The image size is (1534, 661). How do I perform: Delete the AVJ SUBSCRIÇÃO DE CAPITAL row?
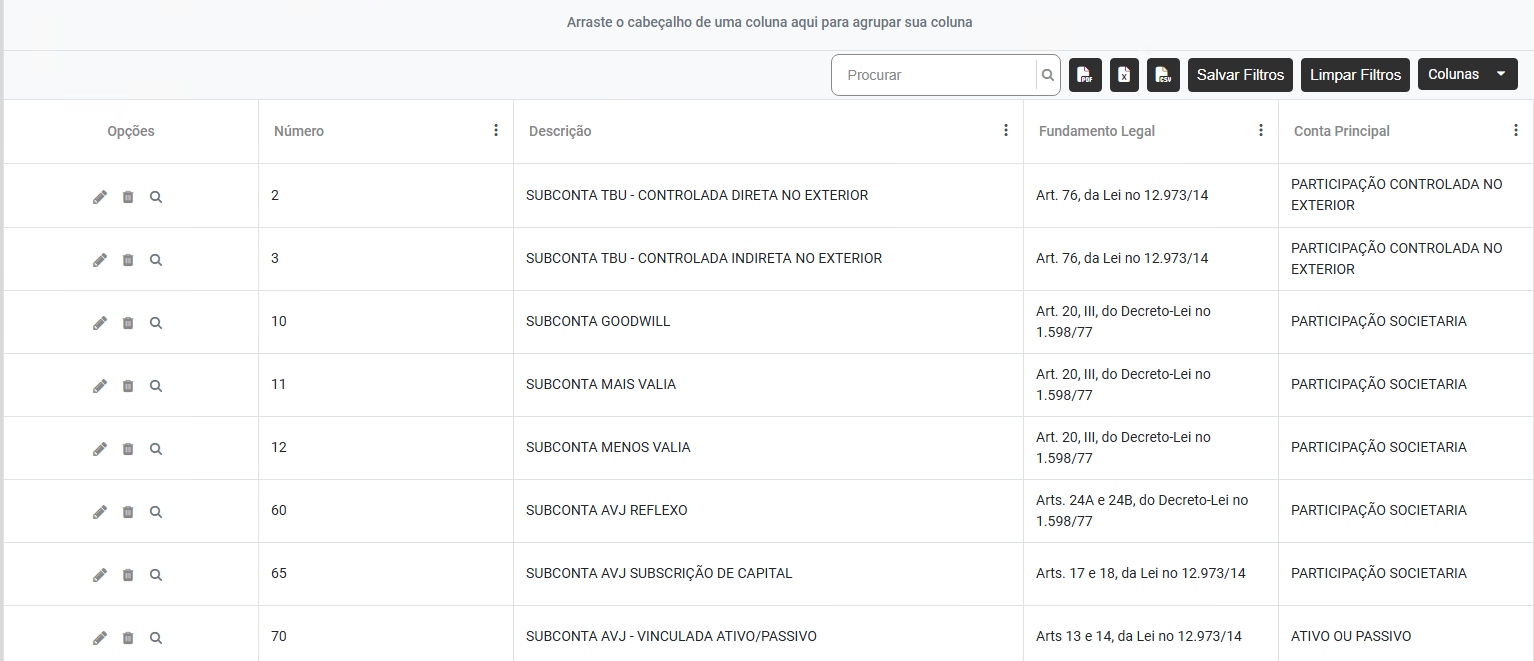128,575
